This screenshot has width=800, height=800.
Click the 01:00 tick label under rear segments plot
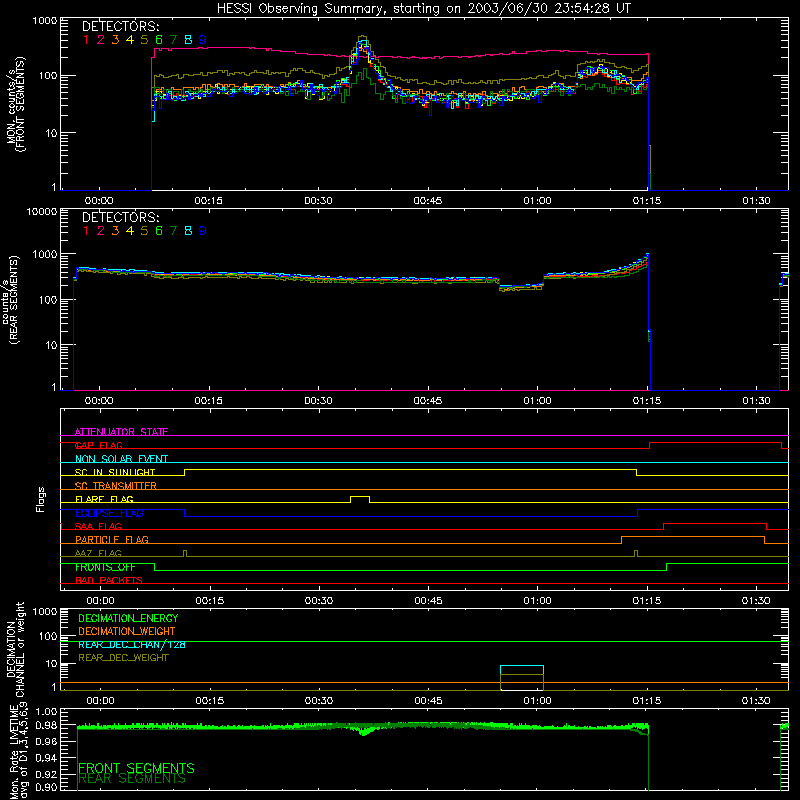pyautogui.click(x=537, y=401)
